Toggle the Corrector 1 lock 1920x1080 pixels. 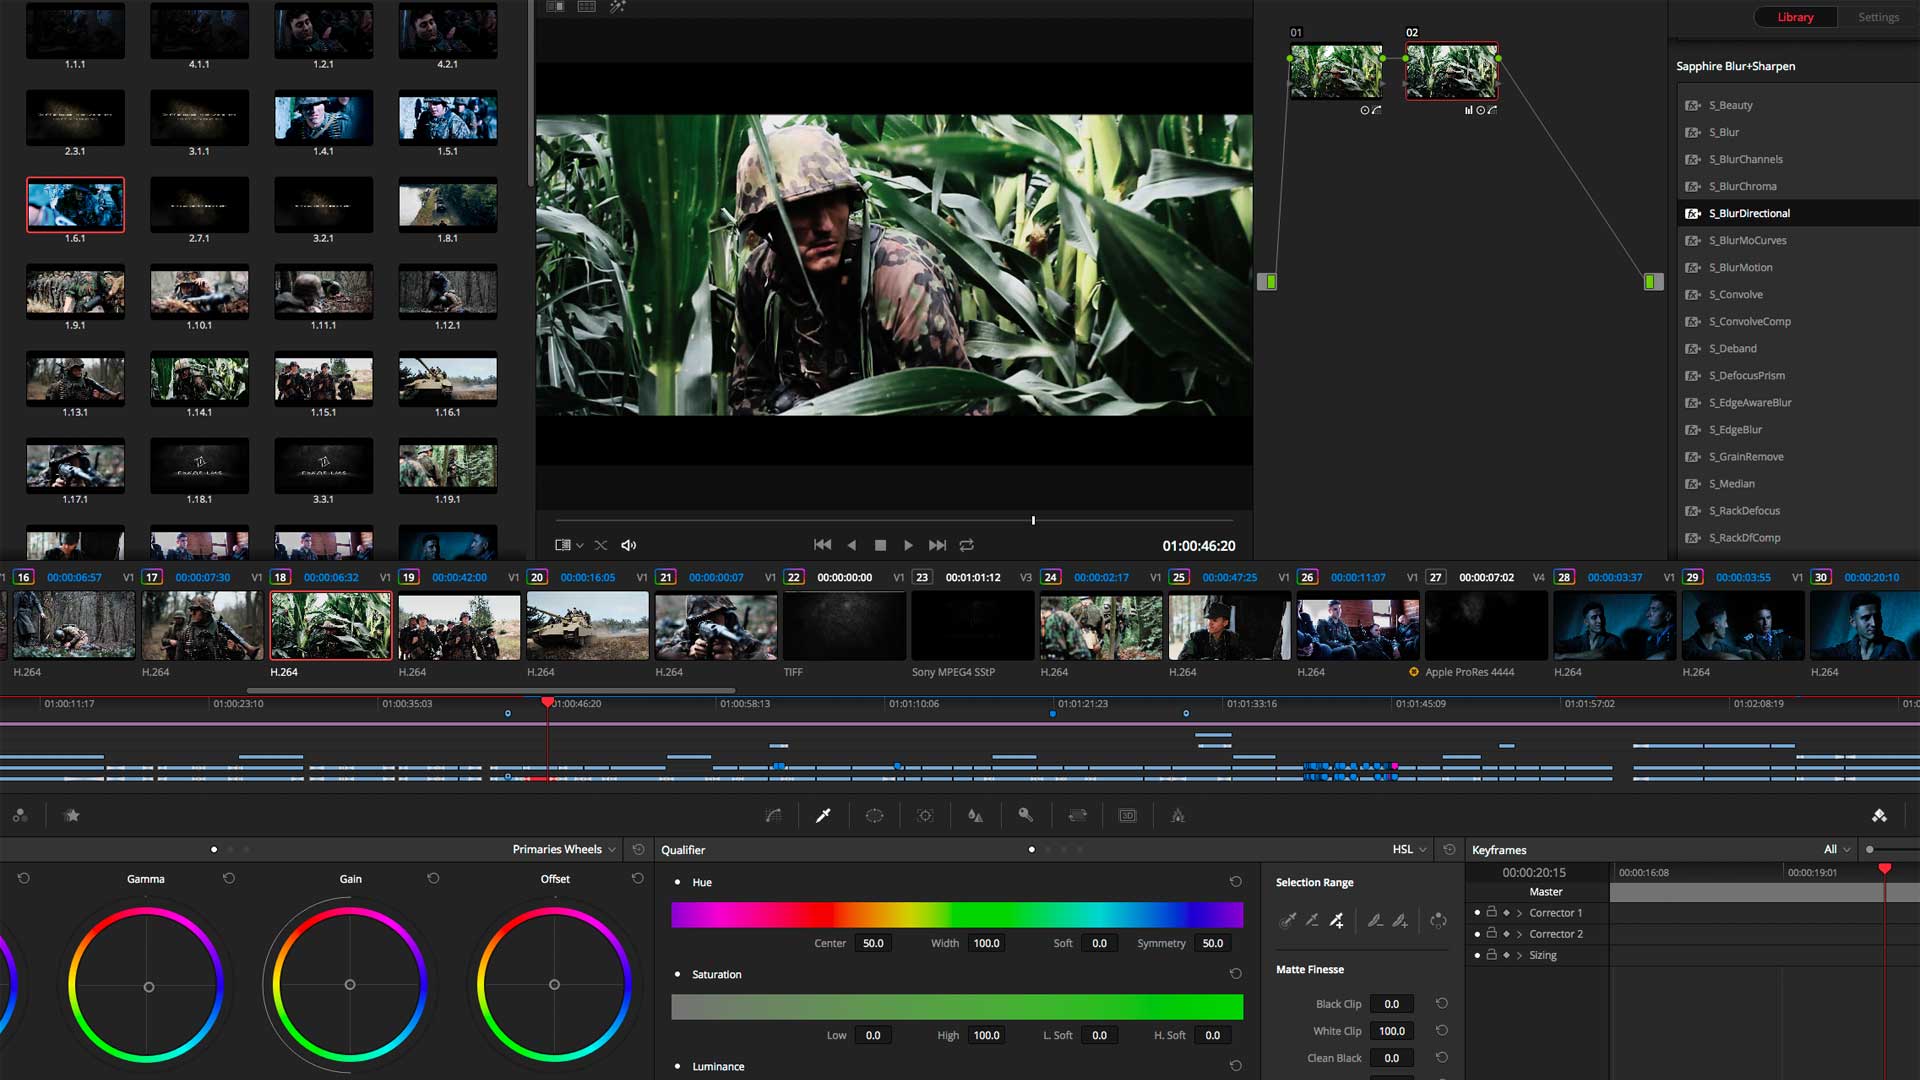1491,912
